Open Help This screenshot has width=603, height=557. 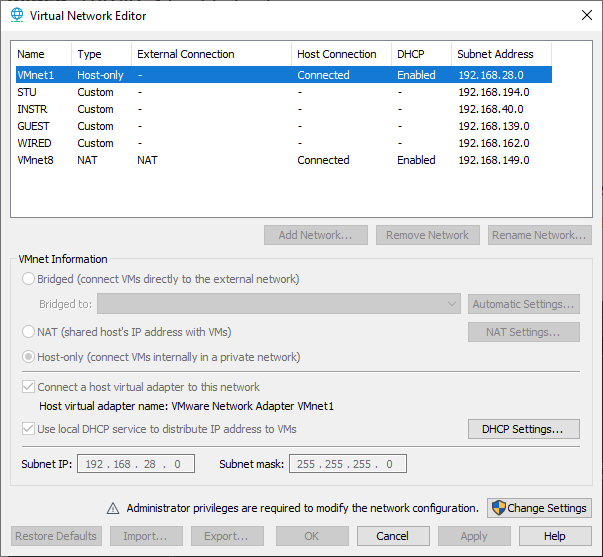coord(555,536)
